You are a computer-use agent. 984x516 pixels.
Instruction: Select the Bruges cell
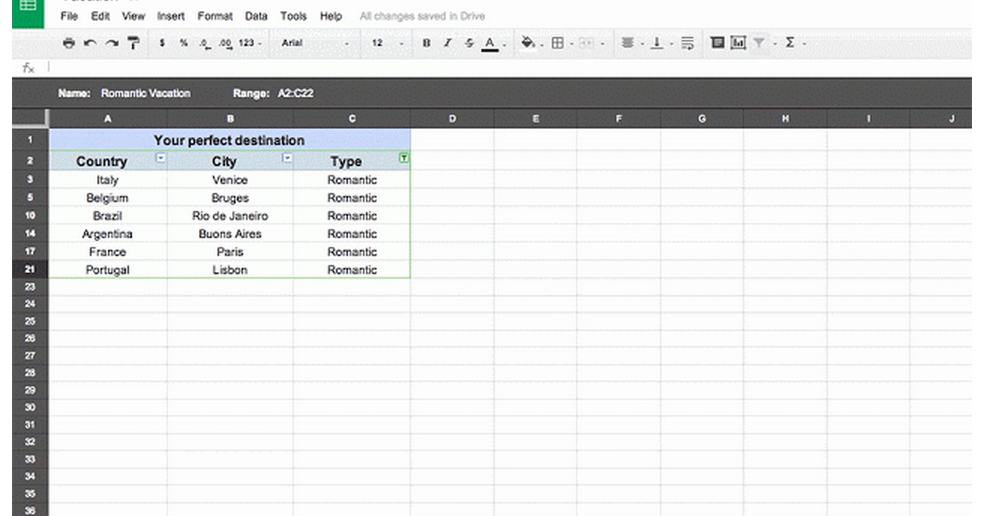tap(230, 198)
